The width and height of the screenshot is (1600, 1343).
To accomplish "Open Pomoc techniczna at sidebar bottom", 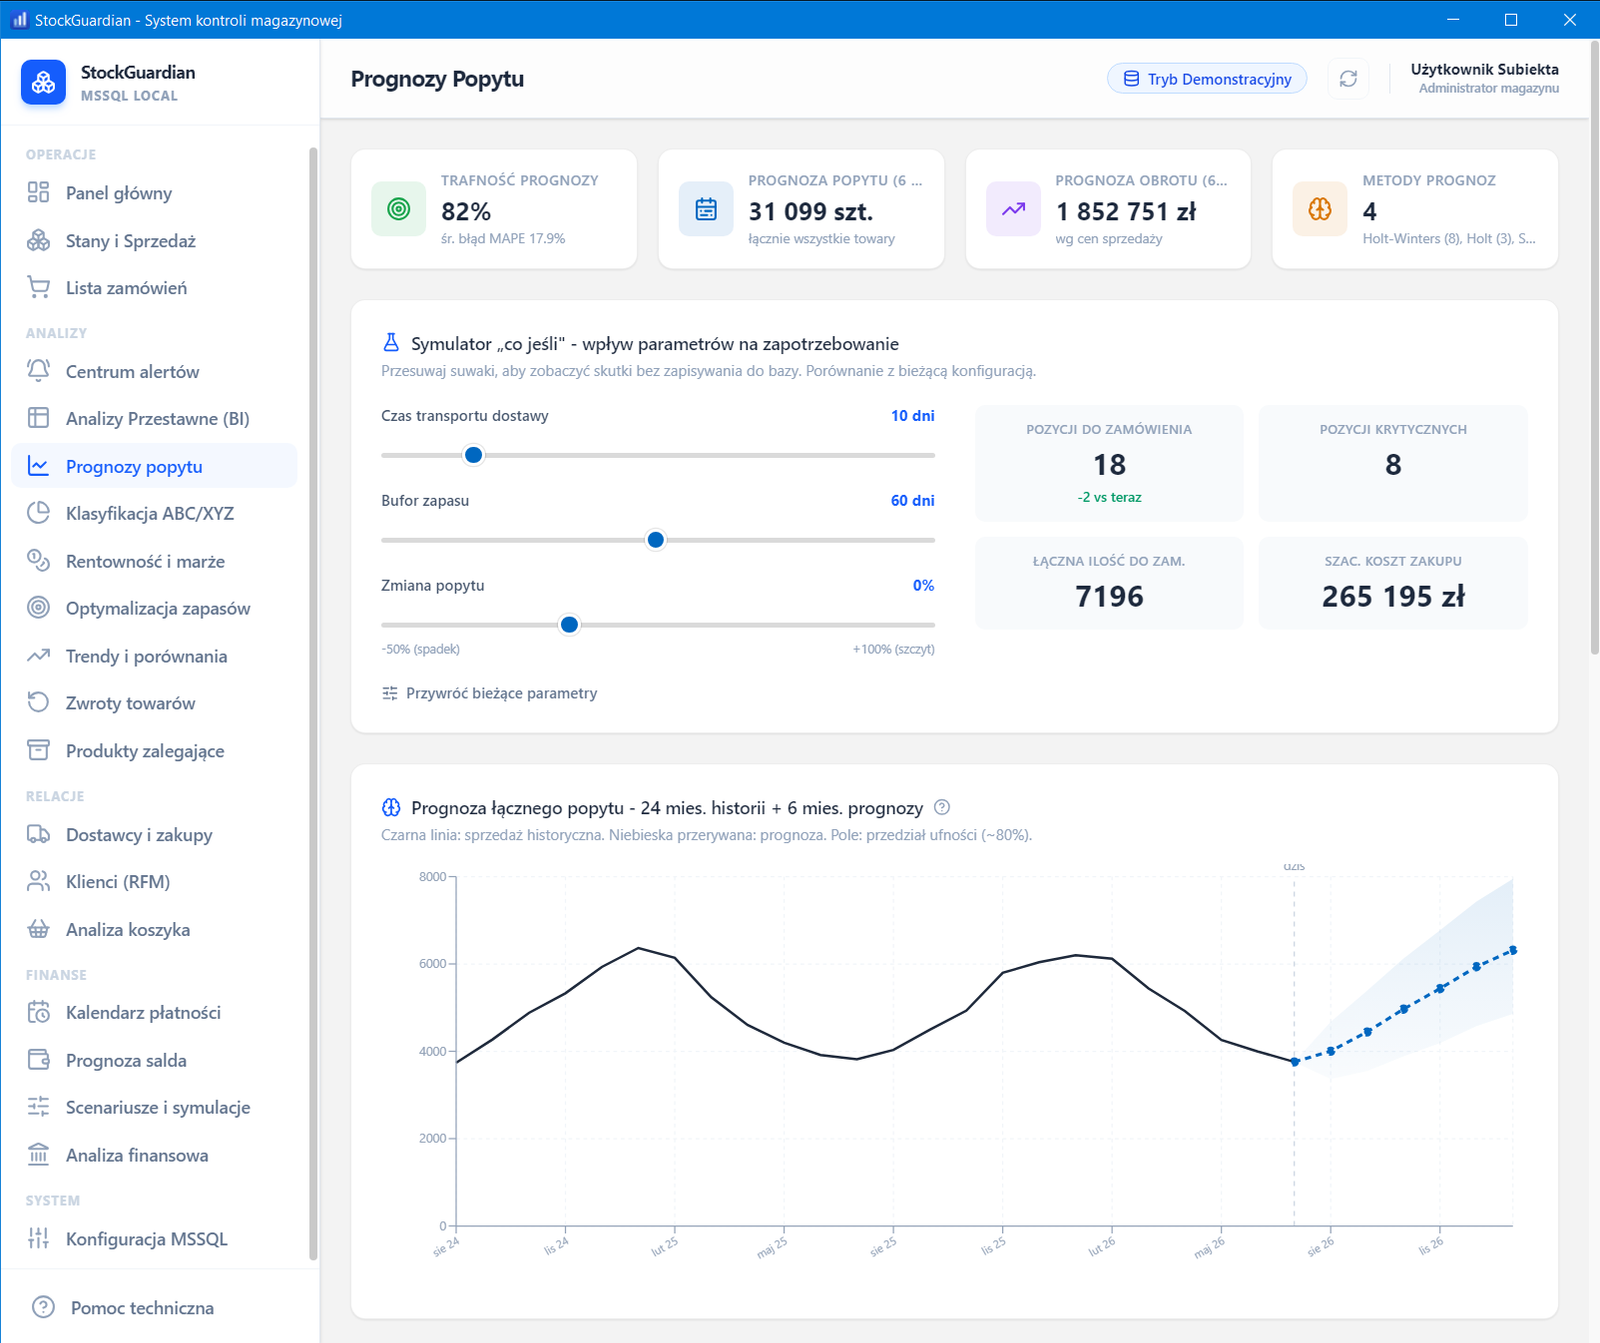I will tap(122, 1307).
